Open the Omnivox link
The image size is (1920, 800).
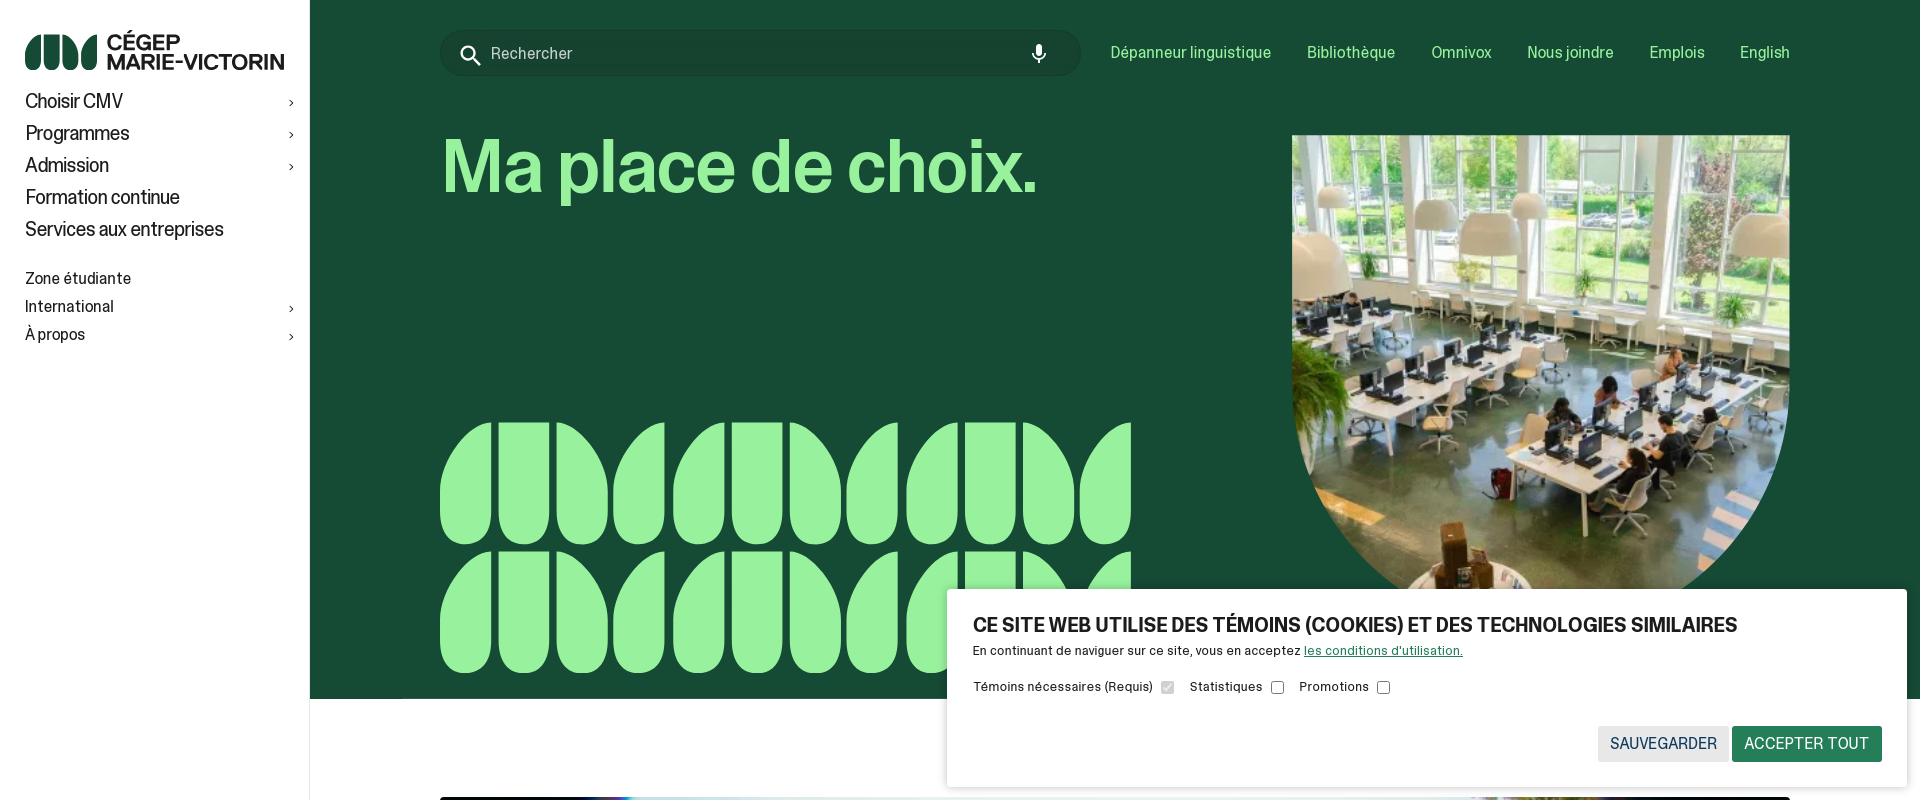pos(1461,53)
